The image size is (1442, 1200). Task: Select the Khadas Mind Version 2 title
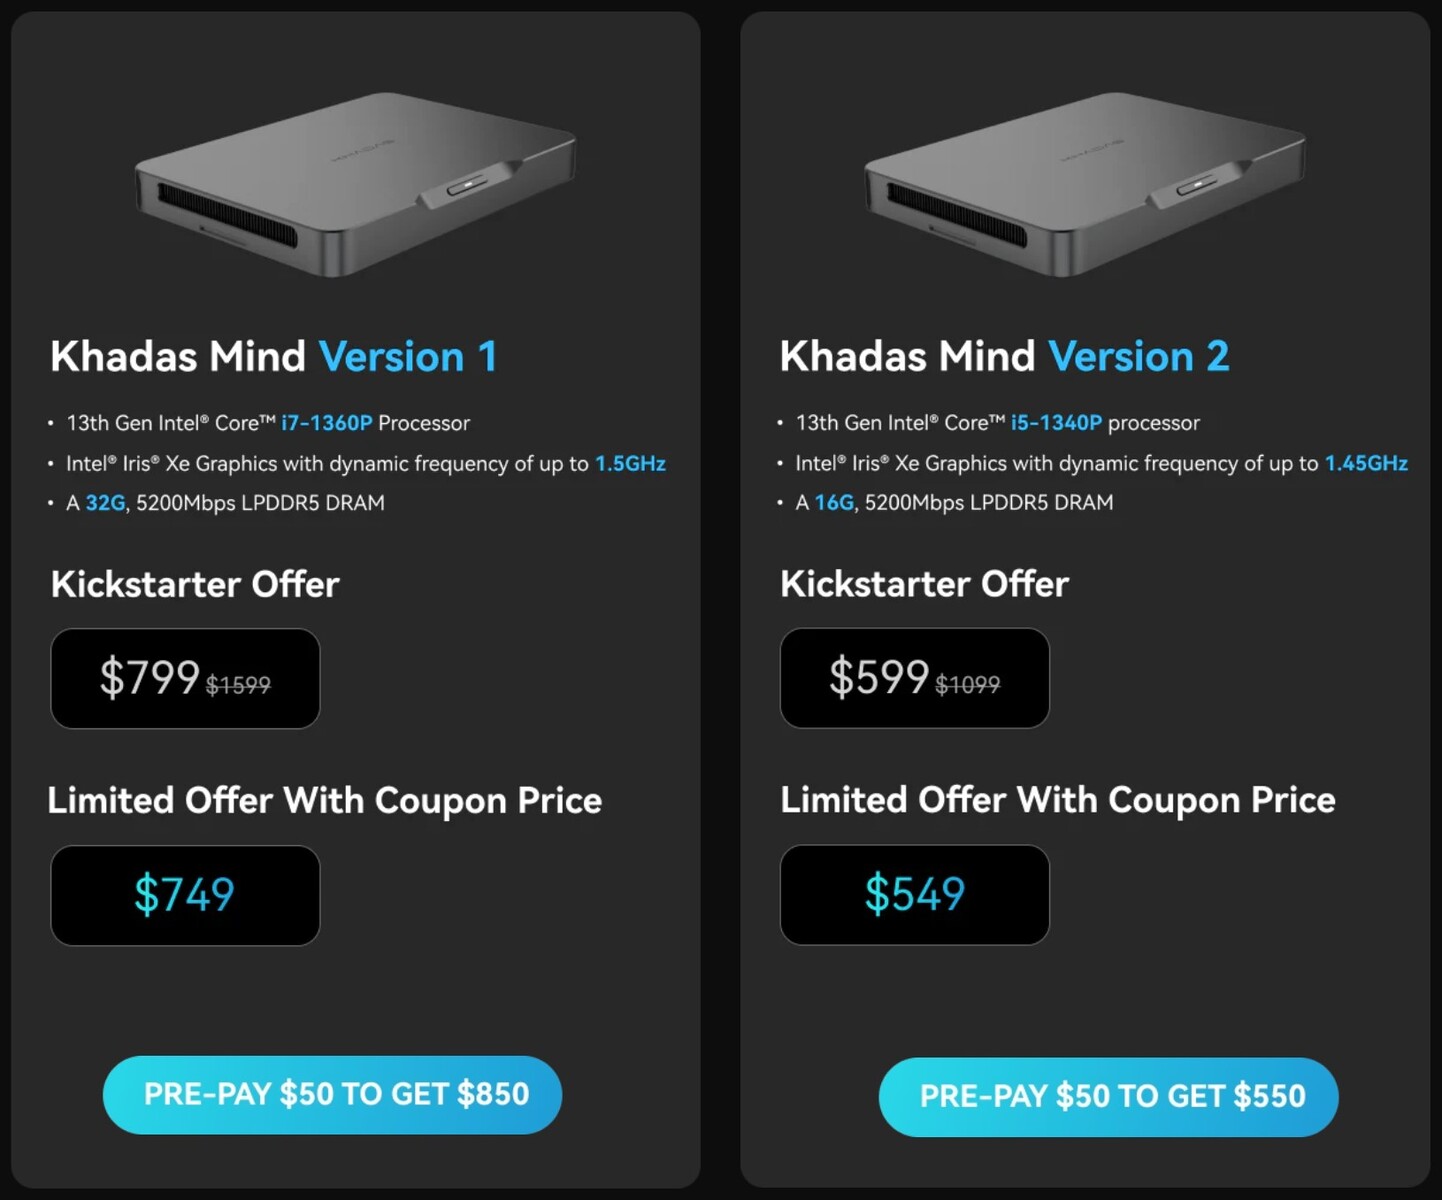(1004, 357)
